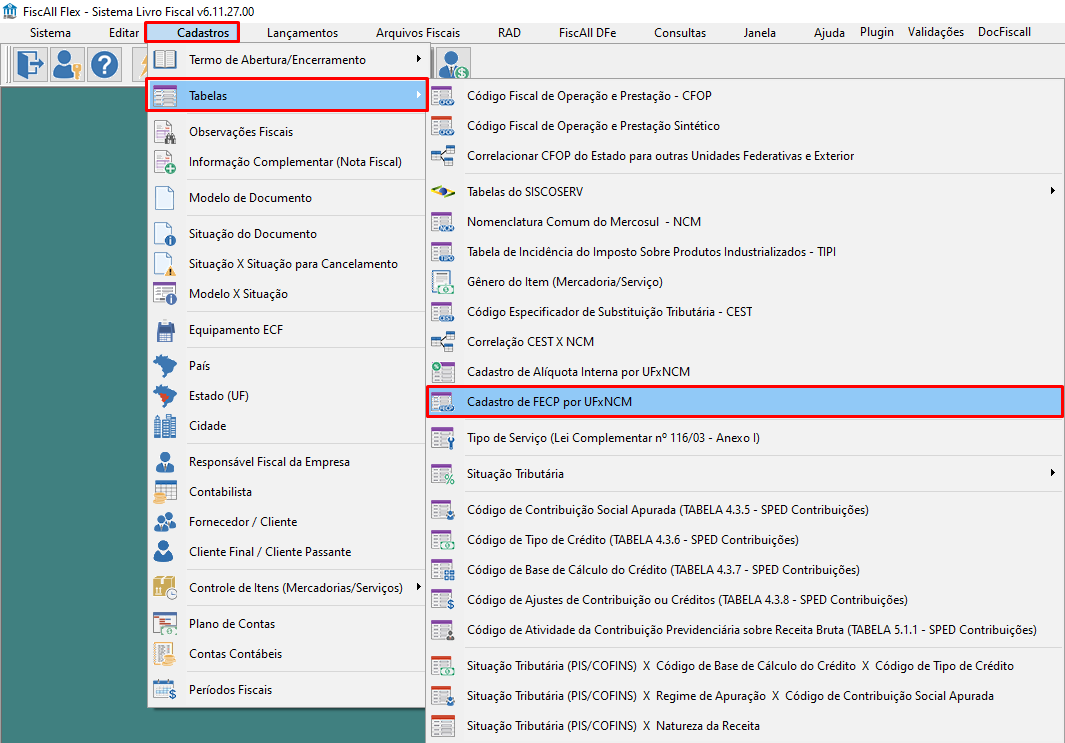
Task: Click the Estado (UF) map icon
Action: pyautogui.click(x=164, y=395)
